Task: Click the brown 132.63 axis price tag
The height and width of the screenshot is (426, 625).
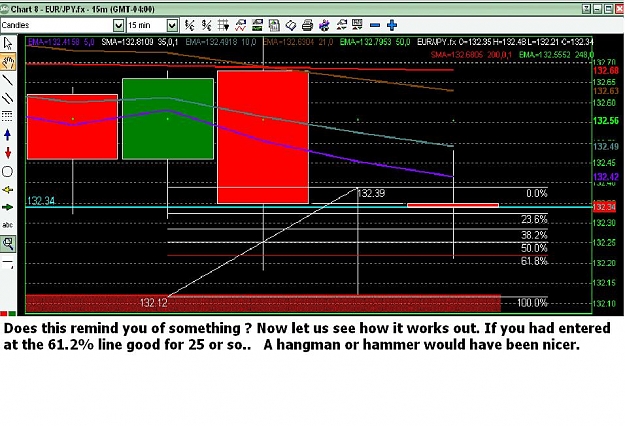Action: pyautogui.click(x=605, y=91)
